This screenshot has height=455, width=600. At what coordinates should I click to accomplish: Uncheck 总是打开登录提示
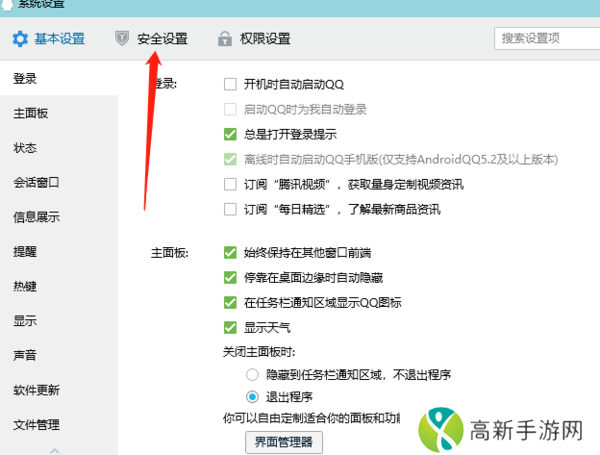tap(230, 134)
